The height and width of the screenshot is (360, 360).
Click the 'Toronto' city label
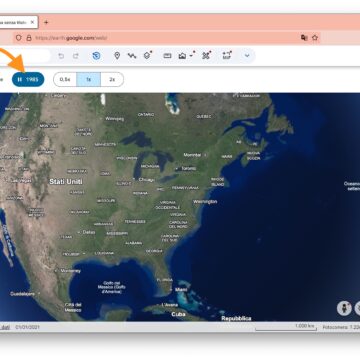pyautogui.click(x=188, y=169)
